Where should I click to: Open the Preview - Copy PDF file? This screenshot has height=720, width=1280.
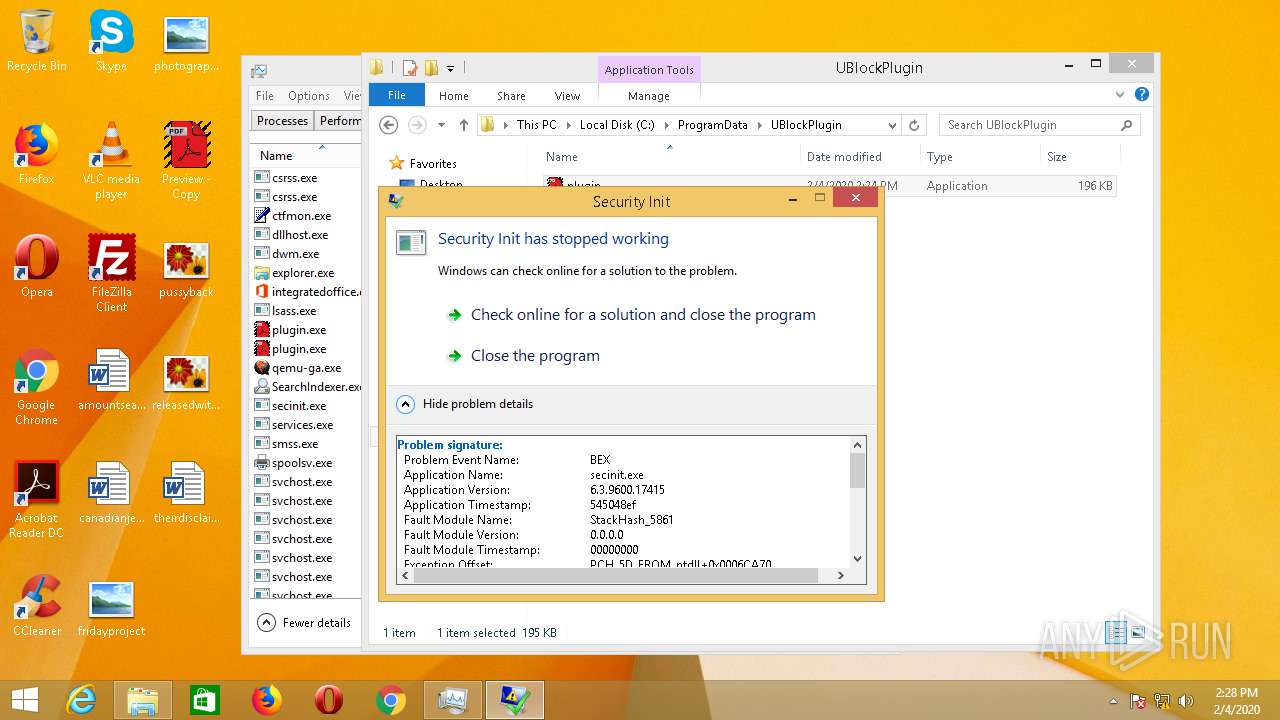pyautogui.click(x=186, y=160)
